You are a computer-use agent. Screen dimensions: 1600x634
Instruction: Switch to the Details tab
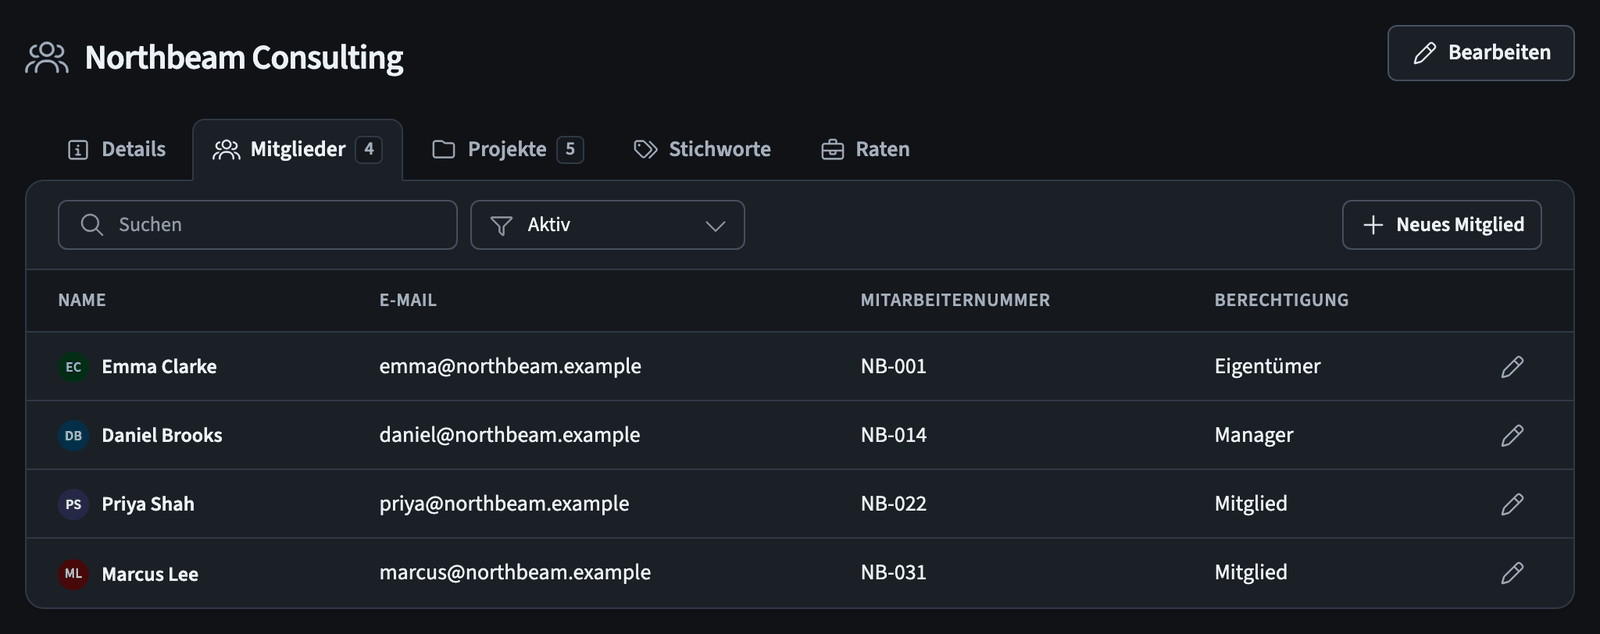[x=117, y=150]
